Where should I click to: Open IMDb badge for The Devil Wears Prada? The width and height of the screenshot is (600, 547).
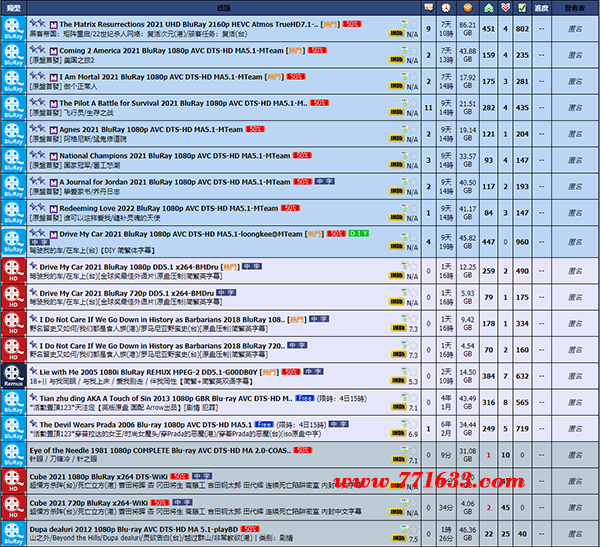(398, 433)
